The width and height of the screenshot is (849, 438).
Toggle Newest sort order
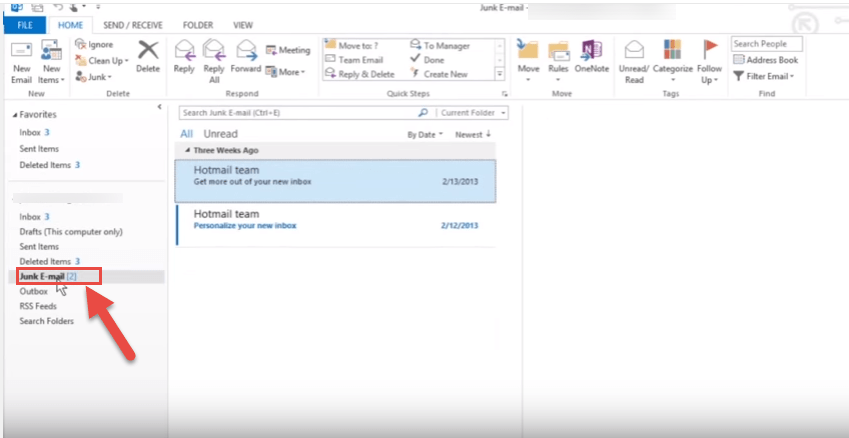(x=473, y=134)
